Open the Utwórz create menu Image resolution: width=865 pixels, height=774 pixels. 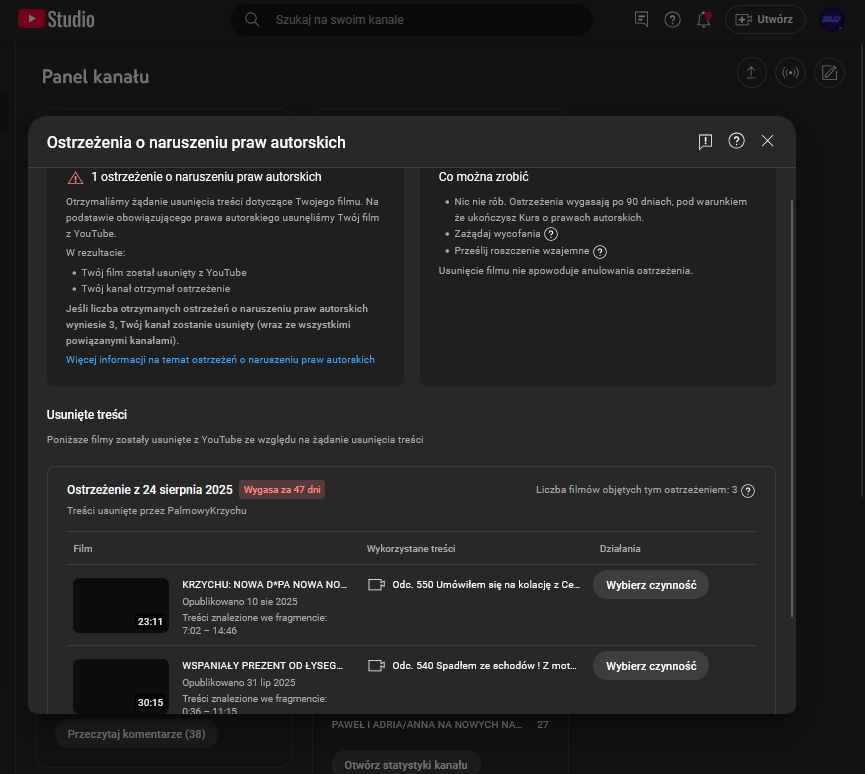[x=765, y=19]
